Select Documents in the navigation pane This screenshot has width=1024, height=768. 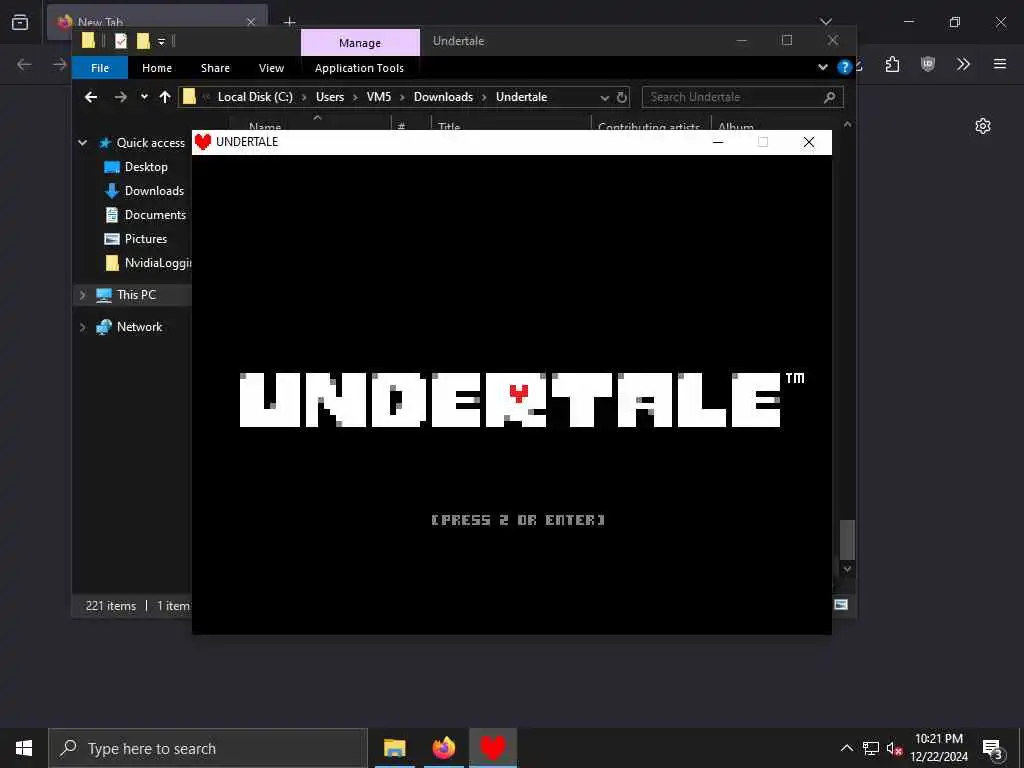pyautogui.click(x=155, y=215)
